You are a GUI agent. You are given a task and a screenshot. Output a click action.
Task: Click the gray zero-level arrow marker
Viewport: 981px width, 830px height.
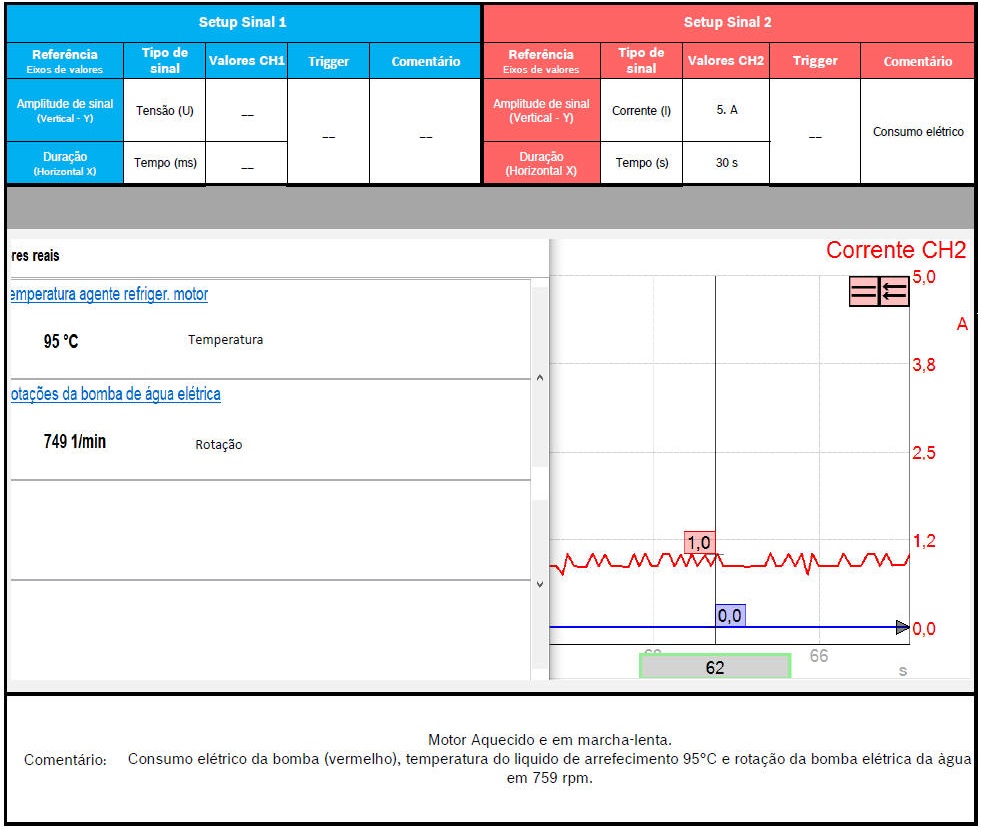coord(902,627)
